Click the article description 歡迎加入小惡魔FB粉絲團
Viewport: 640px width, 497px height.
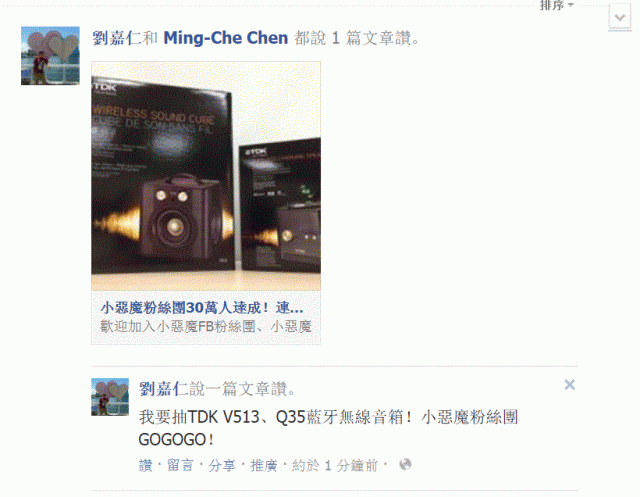click(x=206, y=326)
